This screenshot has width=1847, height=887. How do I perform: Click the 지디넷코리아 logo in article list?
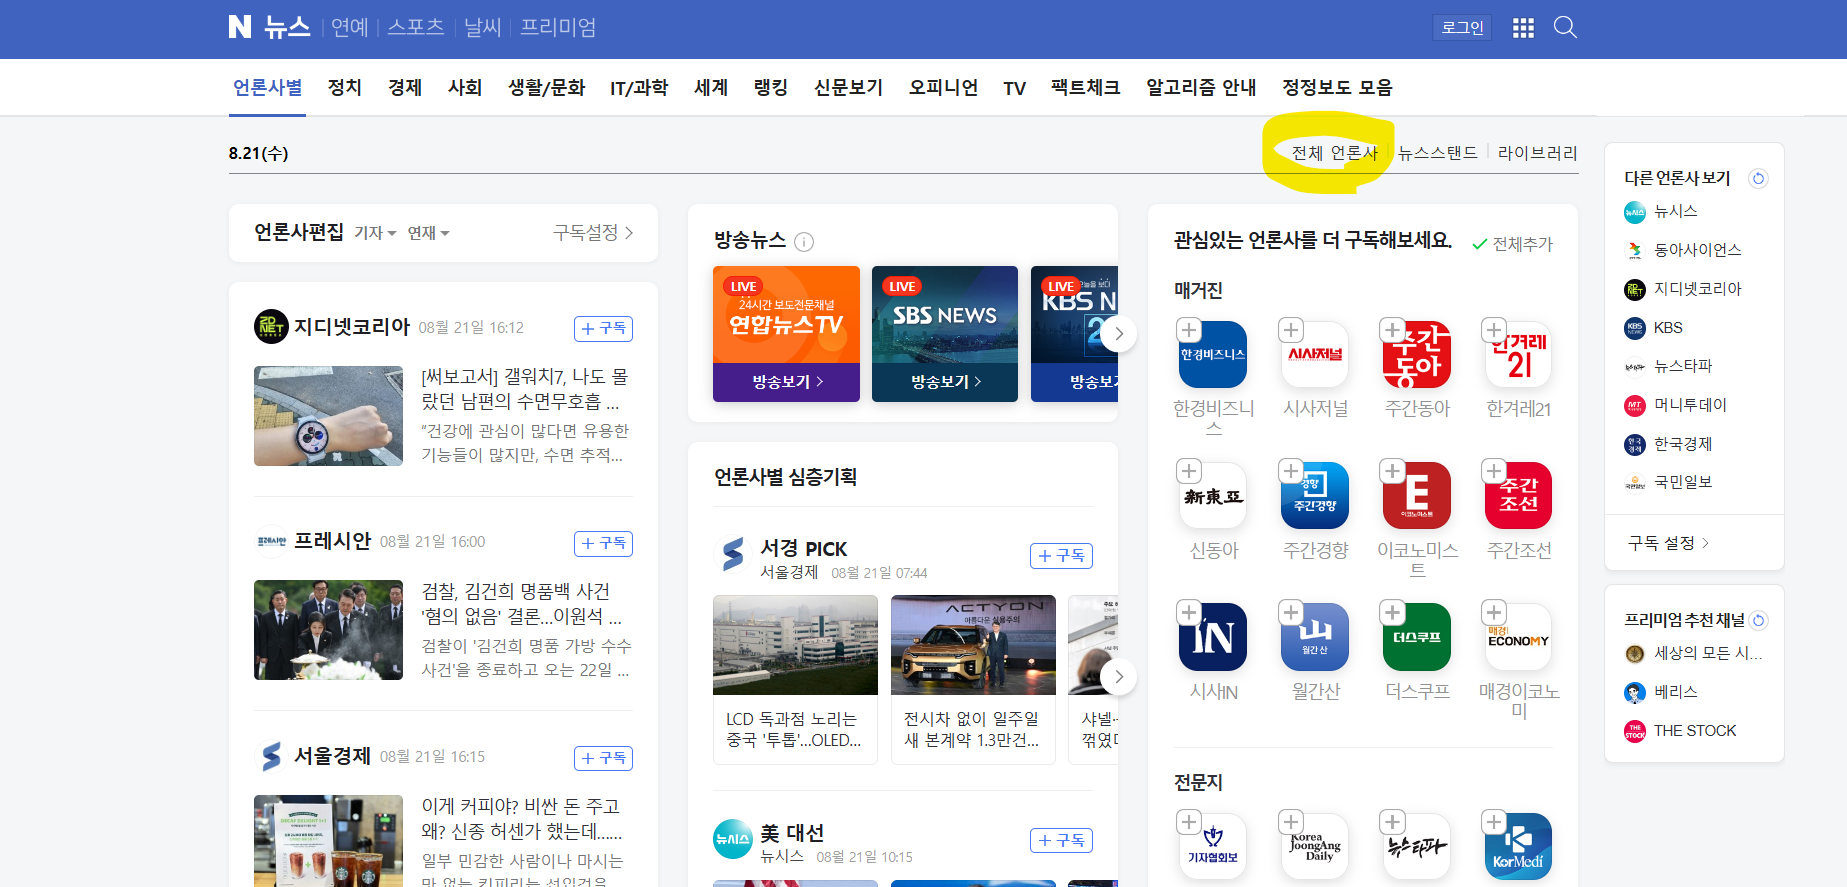271,327
